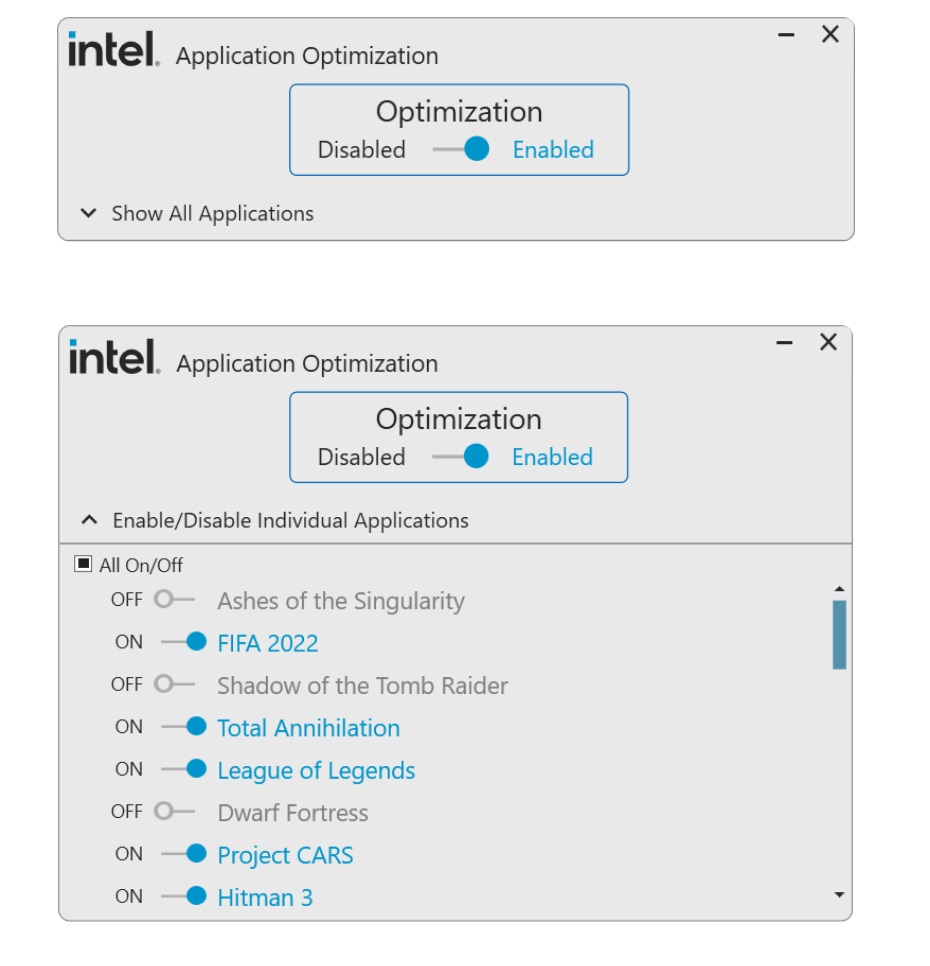Viewport: 930px width, 966px height.
Task: Select the Ashes of the Singularity name
Action: pos(341,601)
